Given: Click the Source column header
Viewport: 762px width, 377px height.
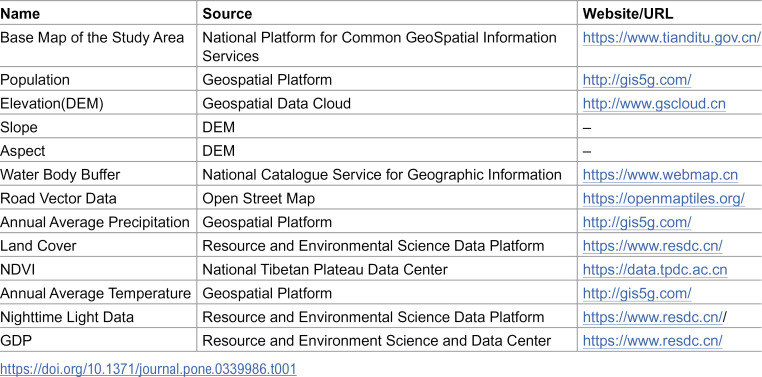Looking at the screenshot, I should pos(227,14).
